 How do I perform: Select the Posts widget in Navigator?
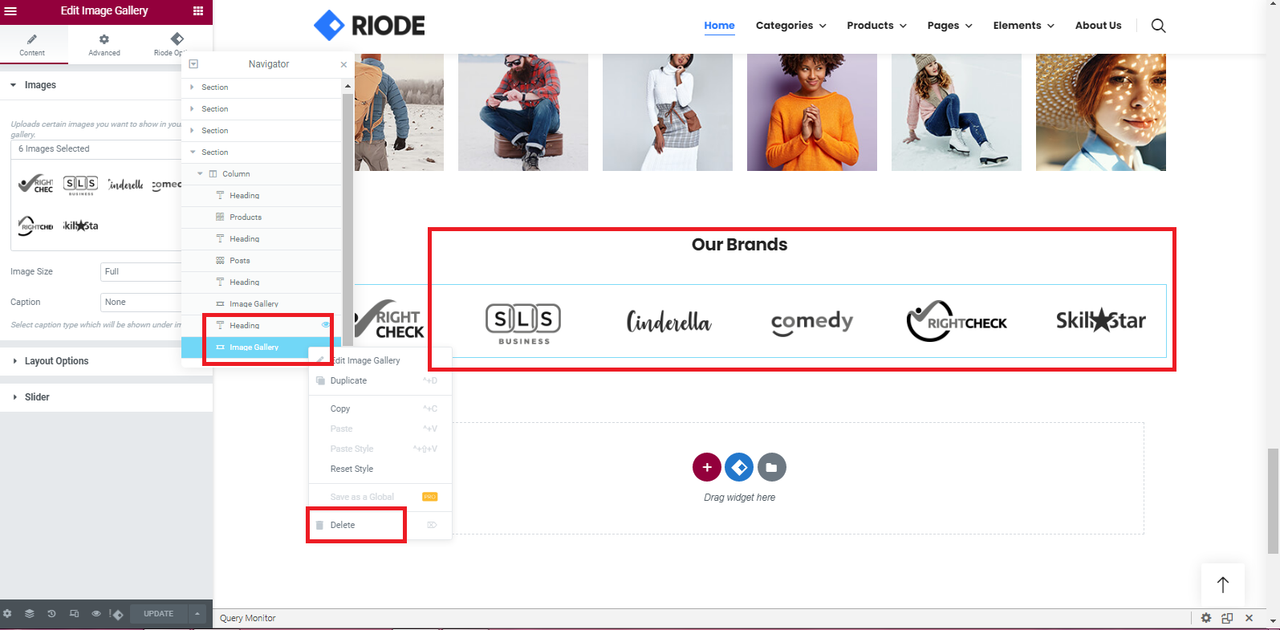[262, 260]
